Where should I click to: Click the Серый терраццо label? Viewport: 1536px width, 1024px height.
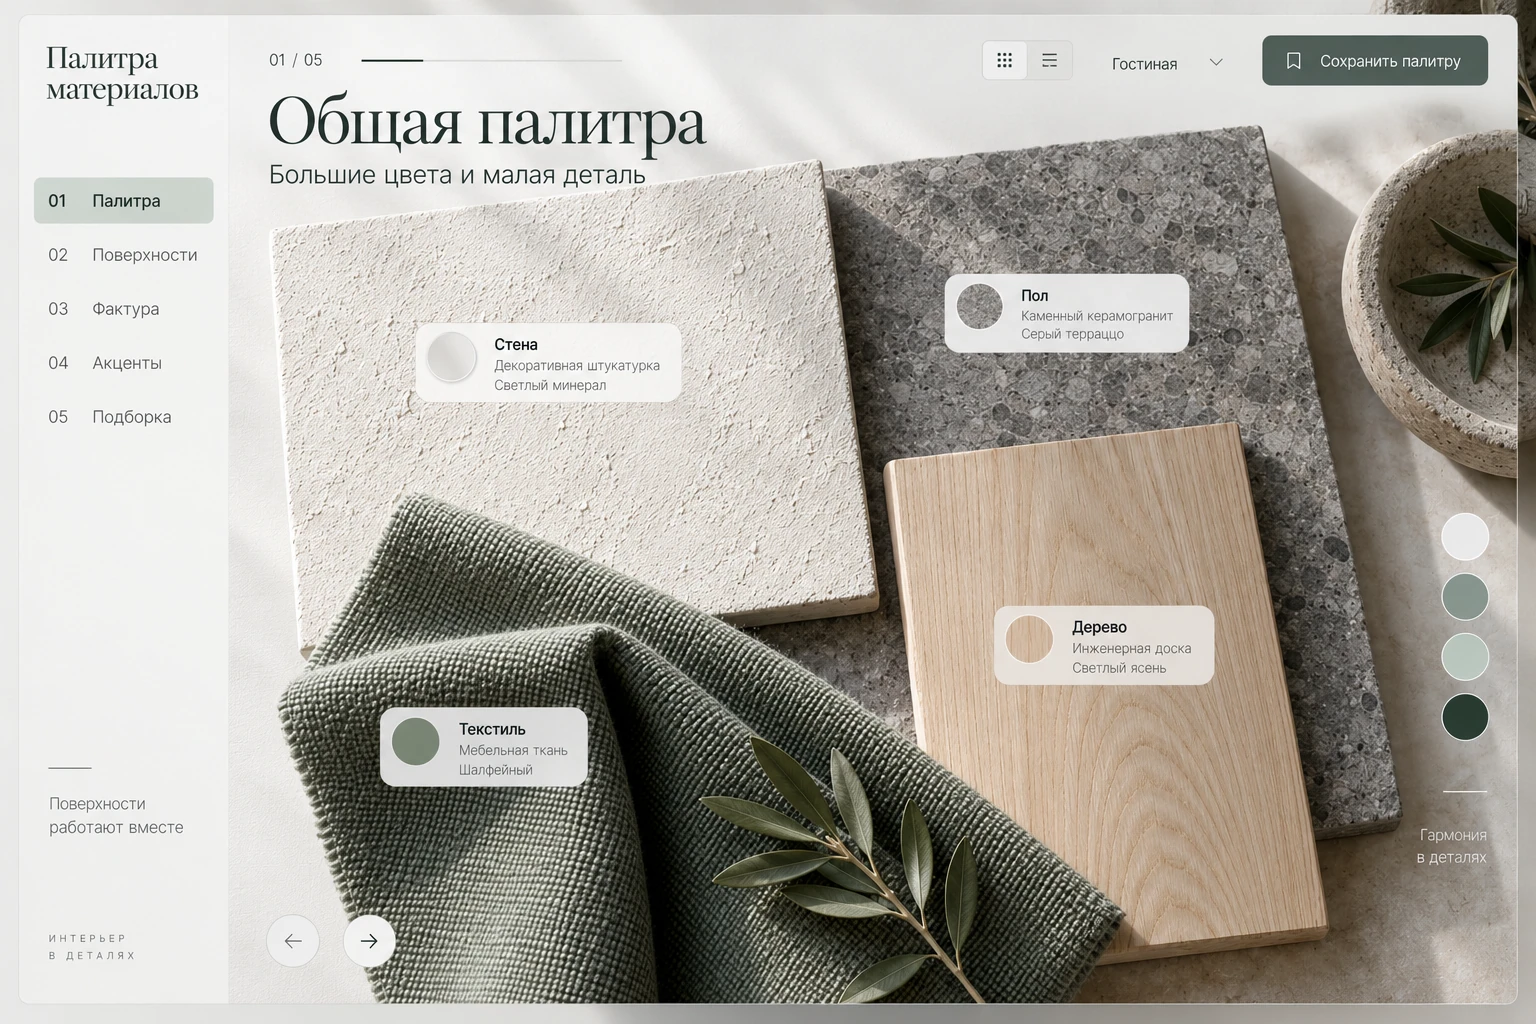point(1072,334)
